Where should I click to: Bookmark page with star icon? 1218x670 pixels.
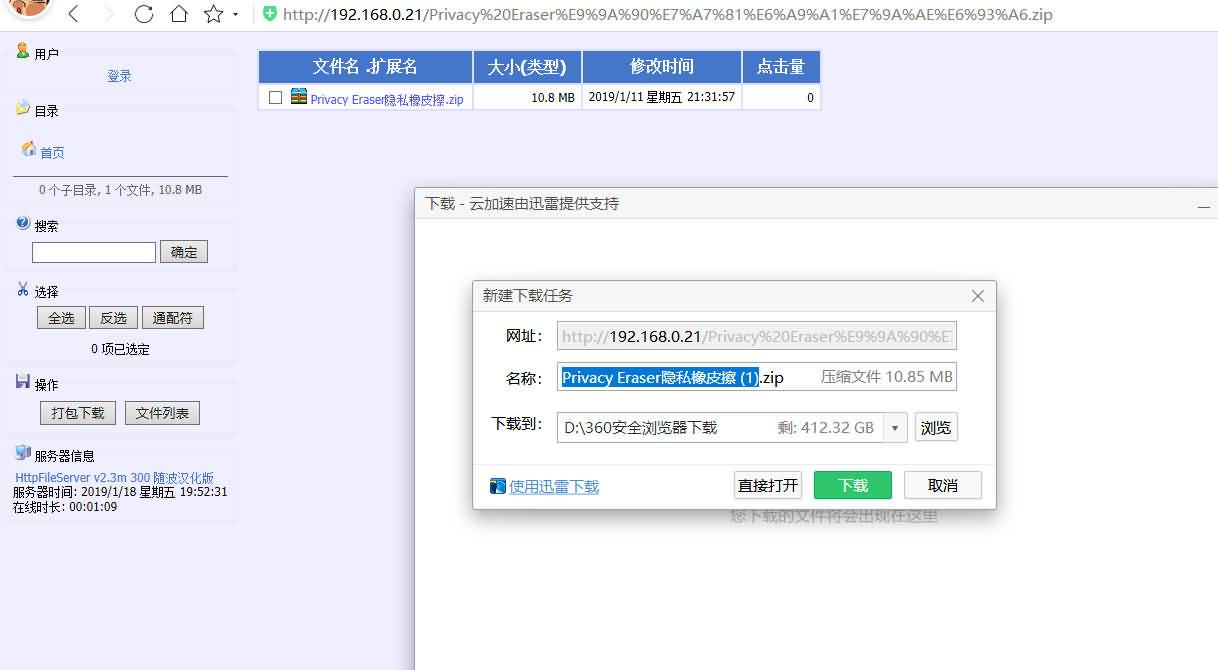pyautogui.click(x=213, y=14)
